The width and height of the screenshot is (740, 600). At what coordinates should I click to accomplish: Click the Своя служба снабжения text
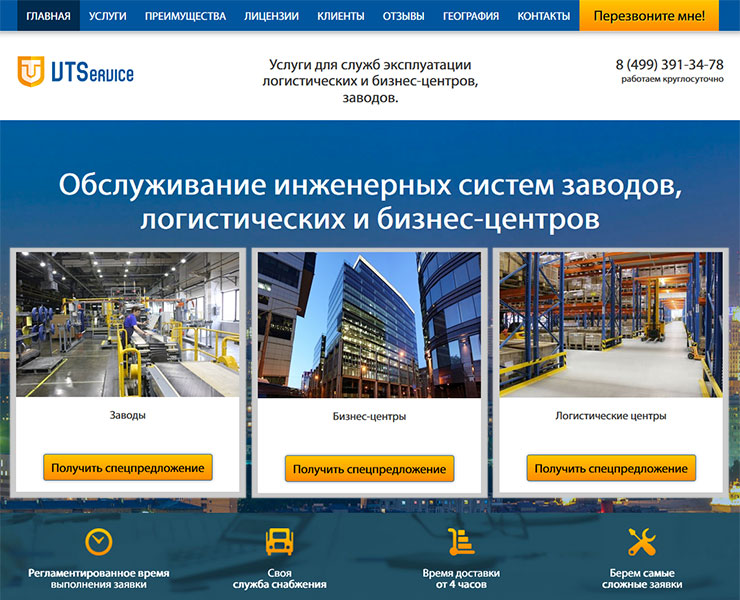coord(279,579)
